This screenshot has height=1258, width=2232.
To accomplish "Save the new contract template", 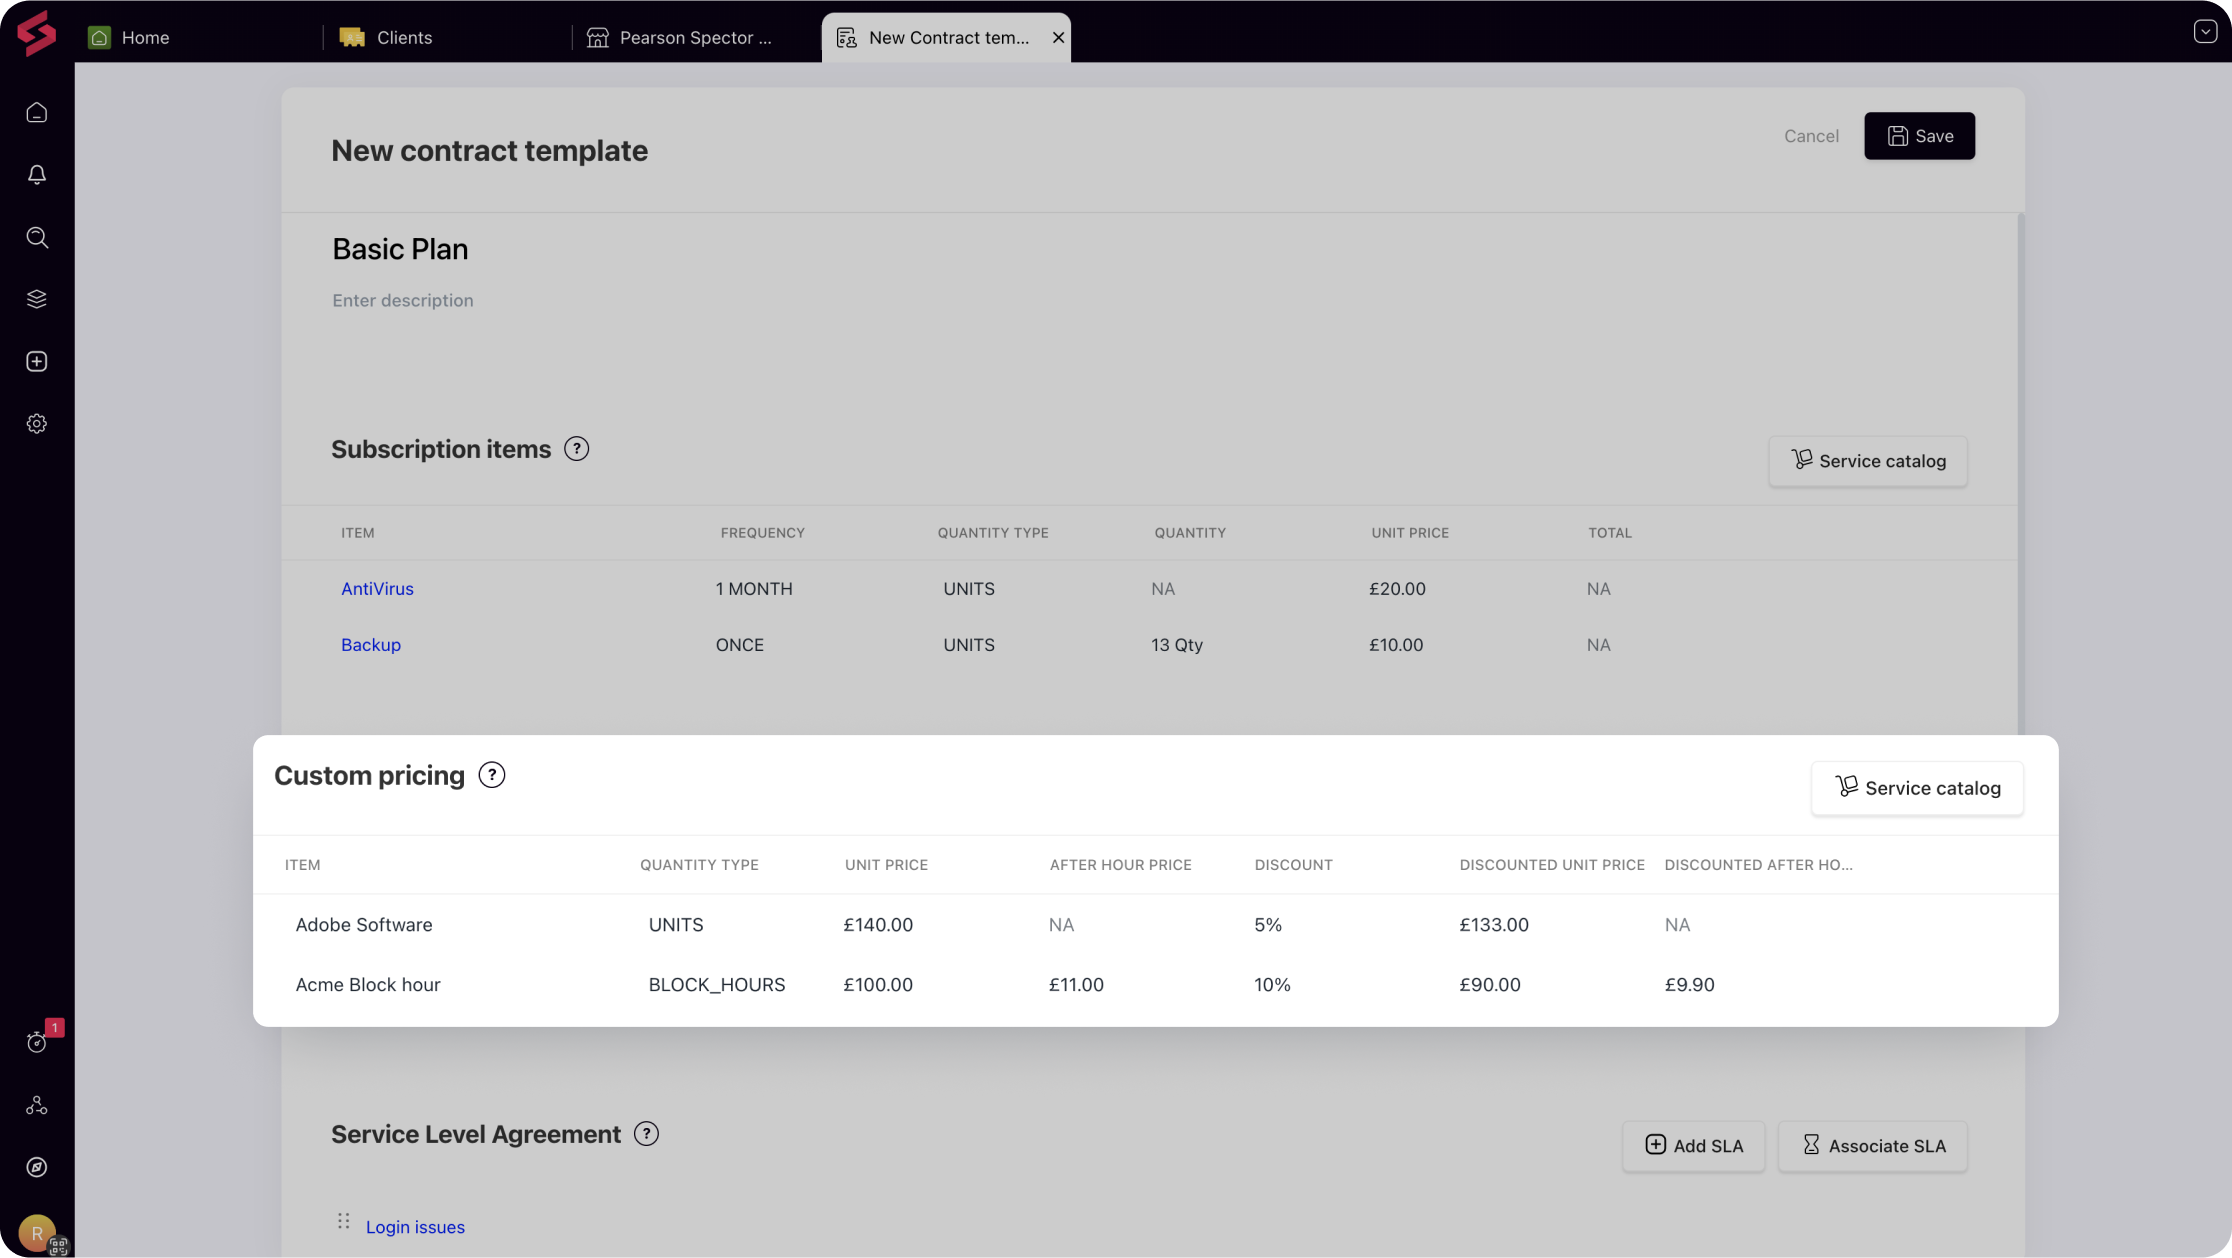I will [1919, 135].
